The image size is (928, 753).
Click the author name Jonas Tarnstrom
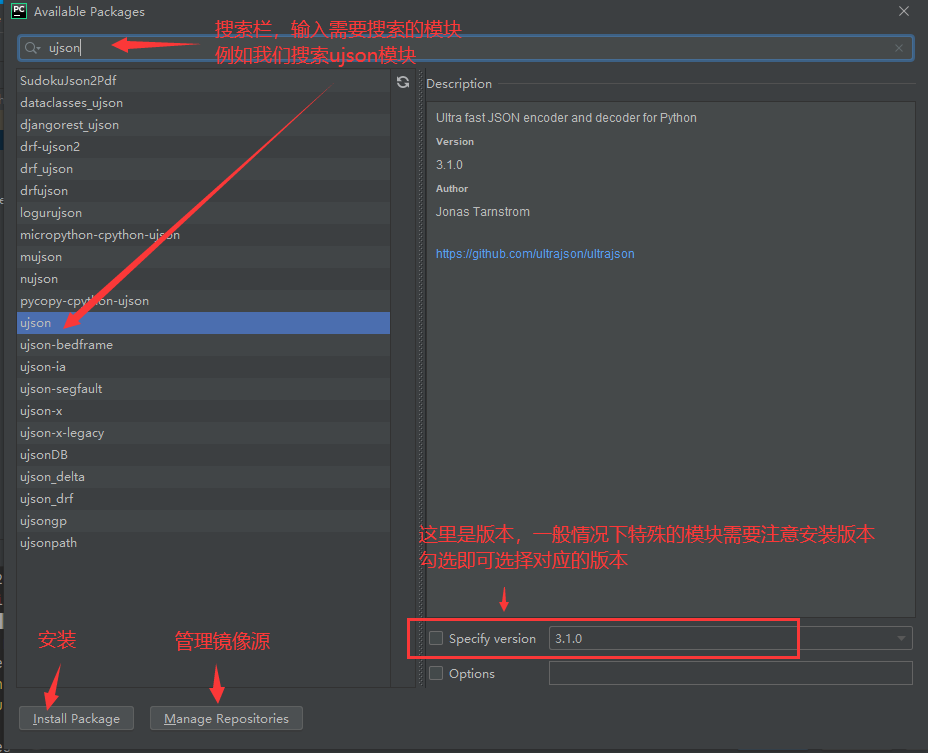(x=483, y=212)
